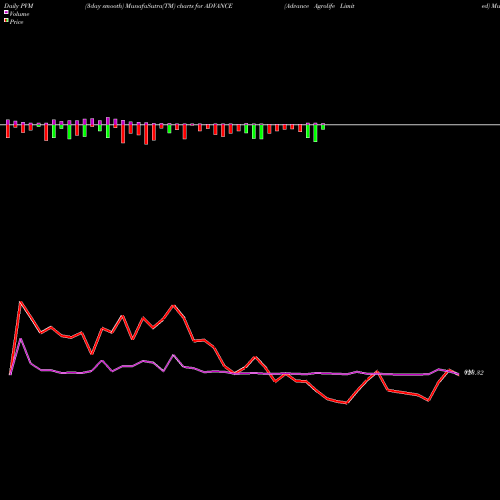
Task: Click the '(Advance Agrolife Limit' company name text
Action: point(319,6)
